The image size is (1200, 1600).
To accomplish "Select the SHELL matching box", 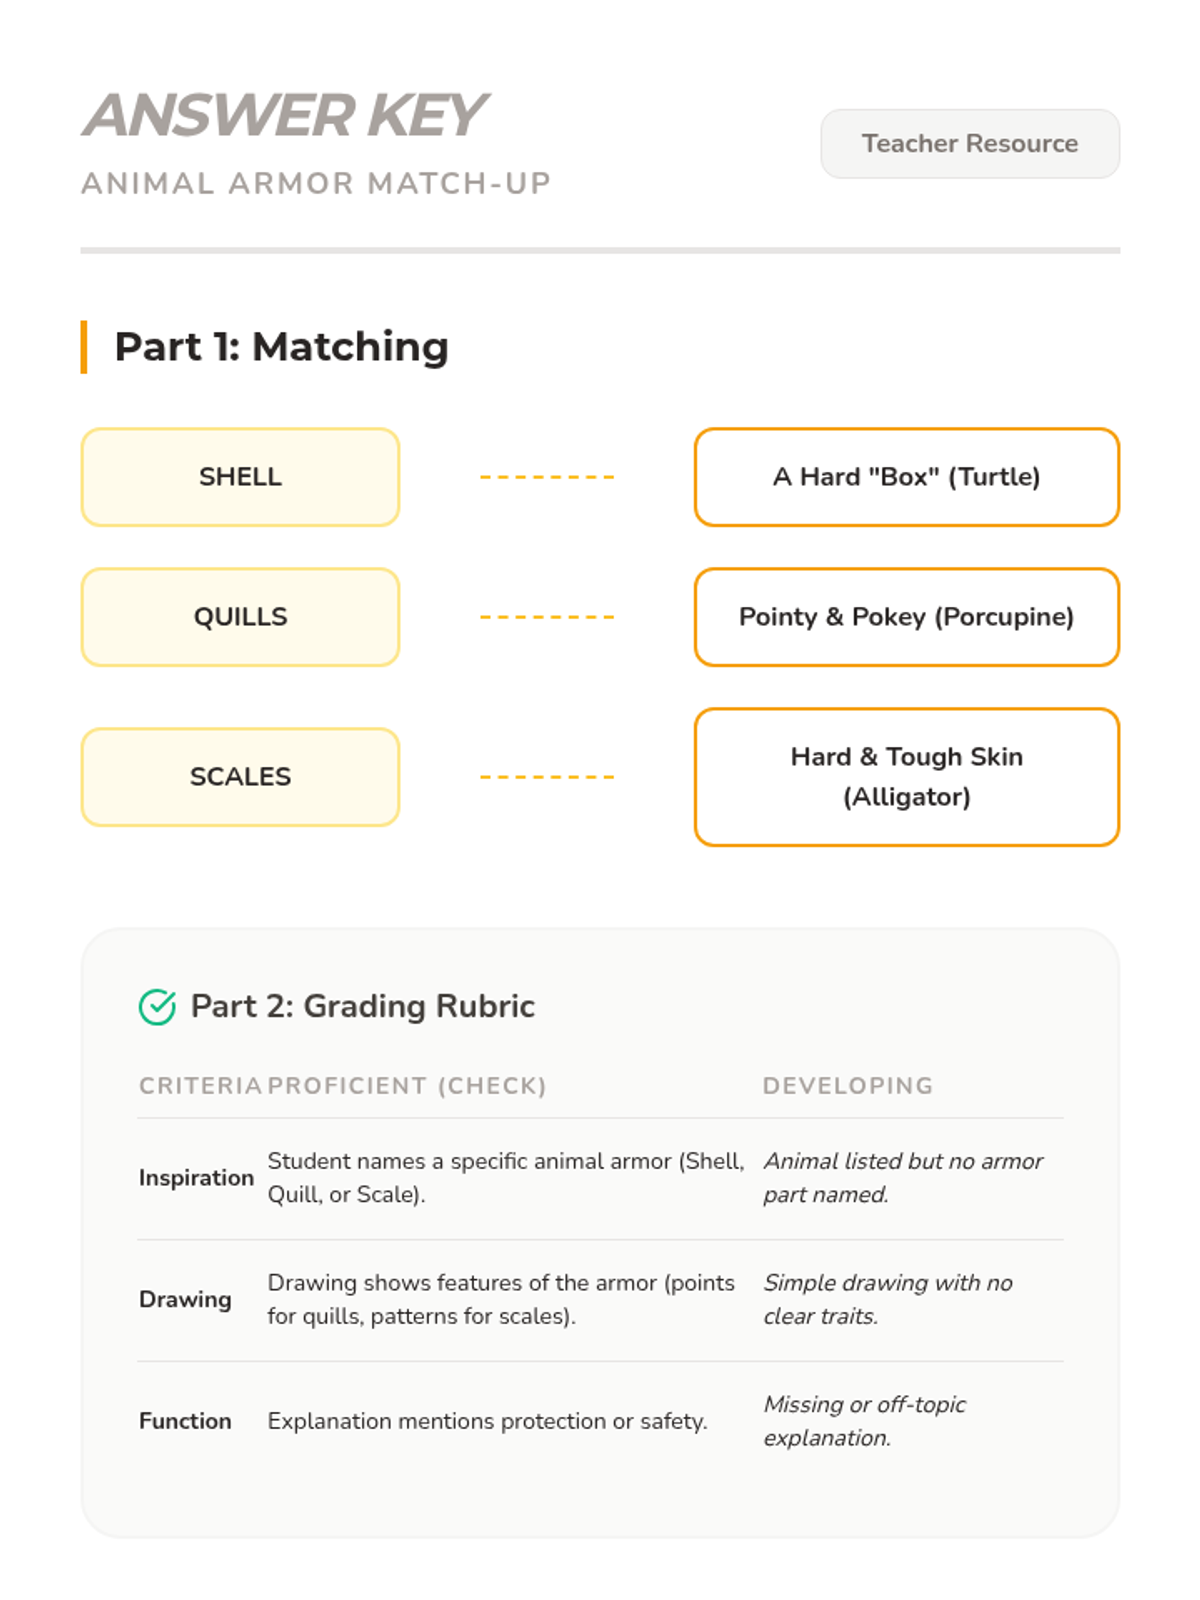I will [240, 477].
